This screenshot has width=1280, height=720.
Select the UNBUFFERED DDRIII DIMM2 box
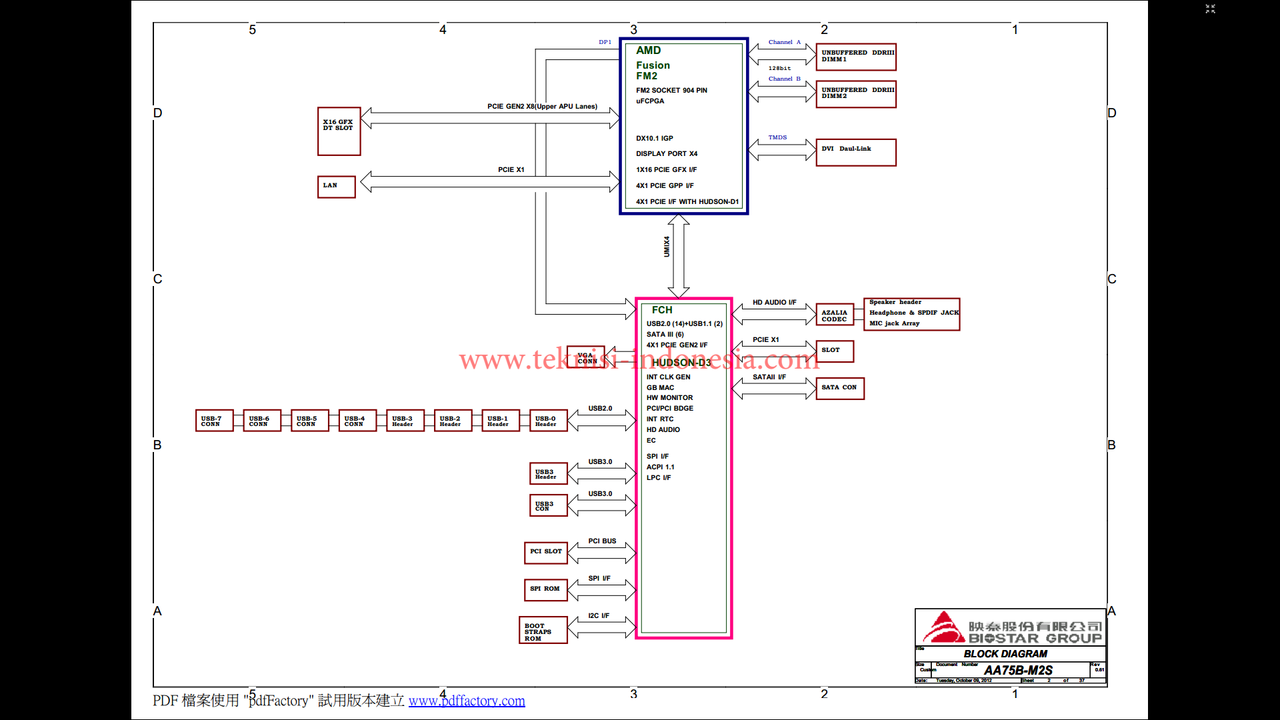point(857,94)
